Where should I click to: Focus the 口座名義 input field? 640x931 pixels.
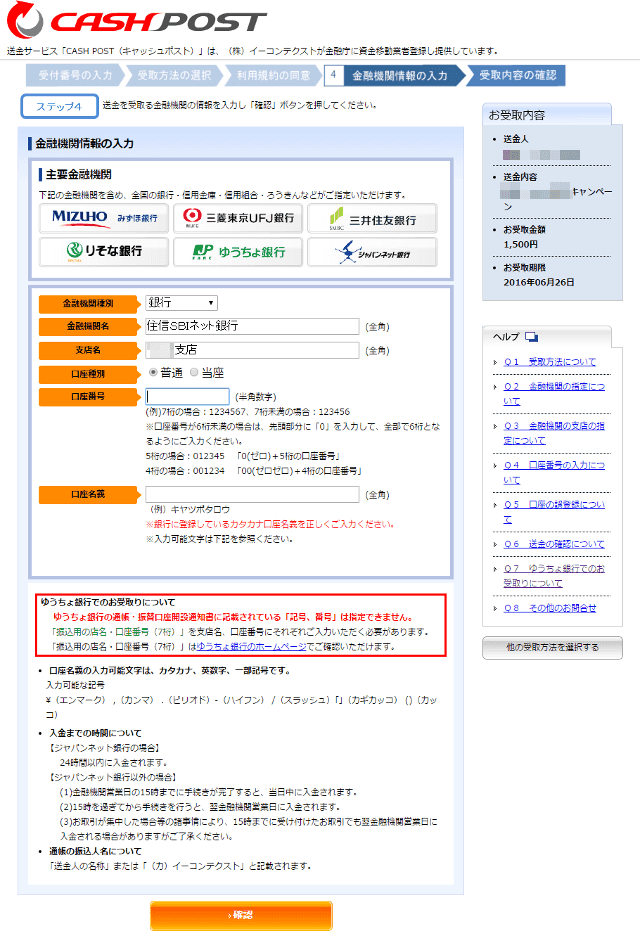252,494
